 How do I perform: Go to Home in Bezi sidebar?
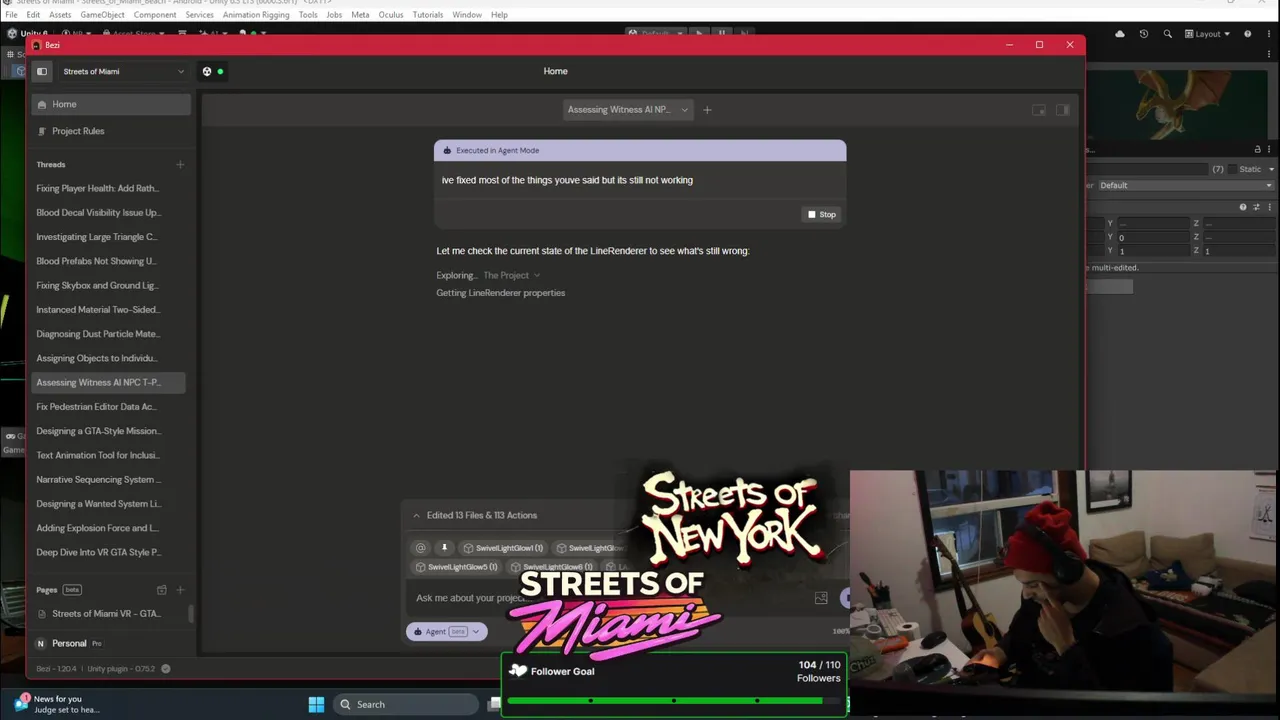111,104
